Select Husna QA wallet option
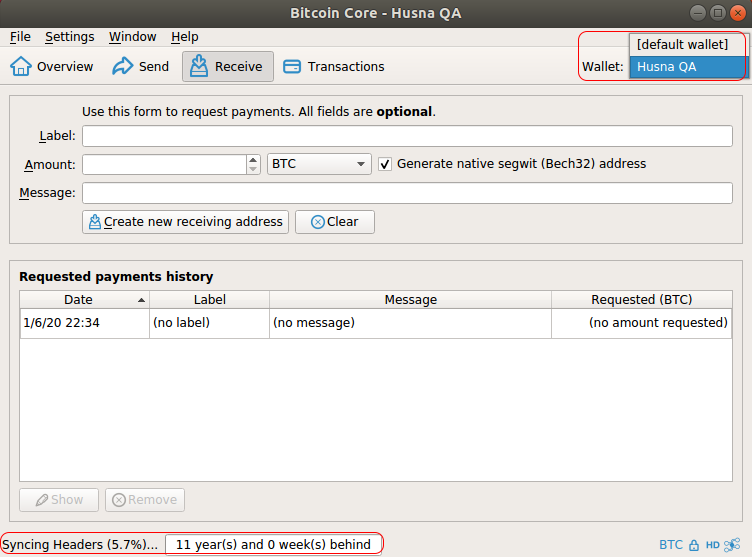The width and height of the screenshot is (752, 557). (x=687, y=67)
